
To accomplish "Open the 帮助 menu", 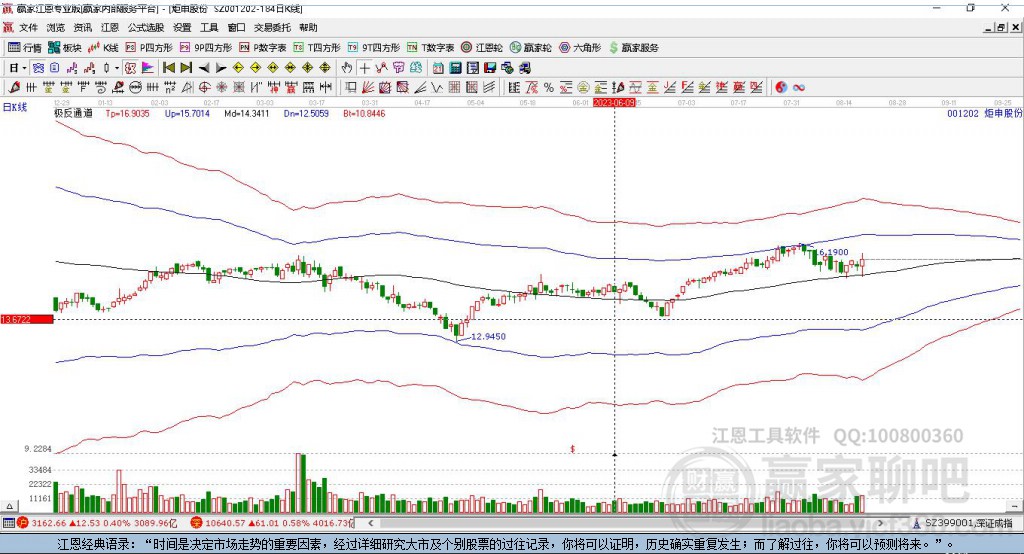I will click(x=308, y=27).
